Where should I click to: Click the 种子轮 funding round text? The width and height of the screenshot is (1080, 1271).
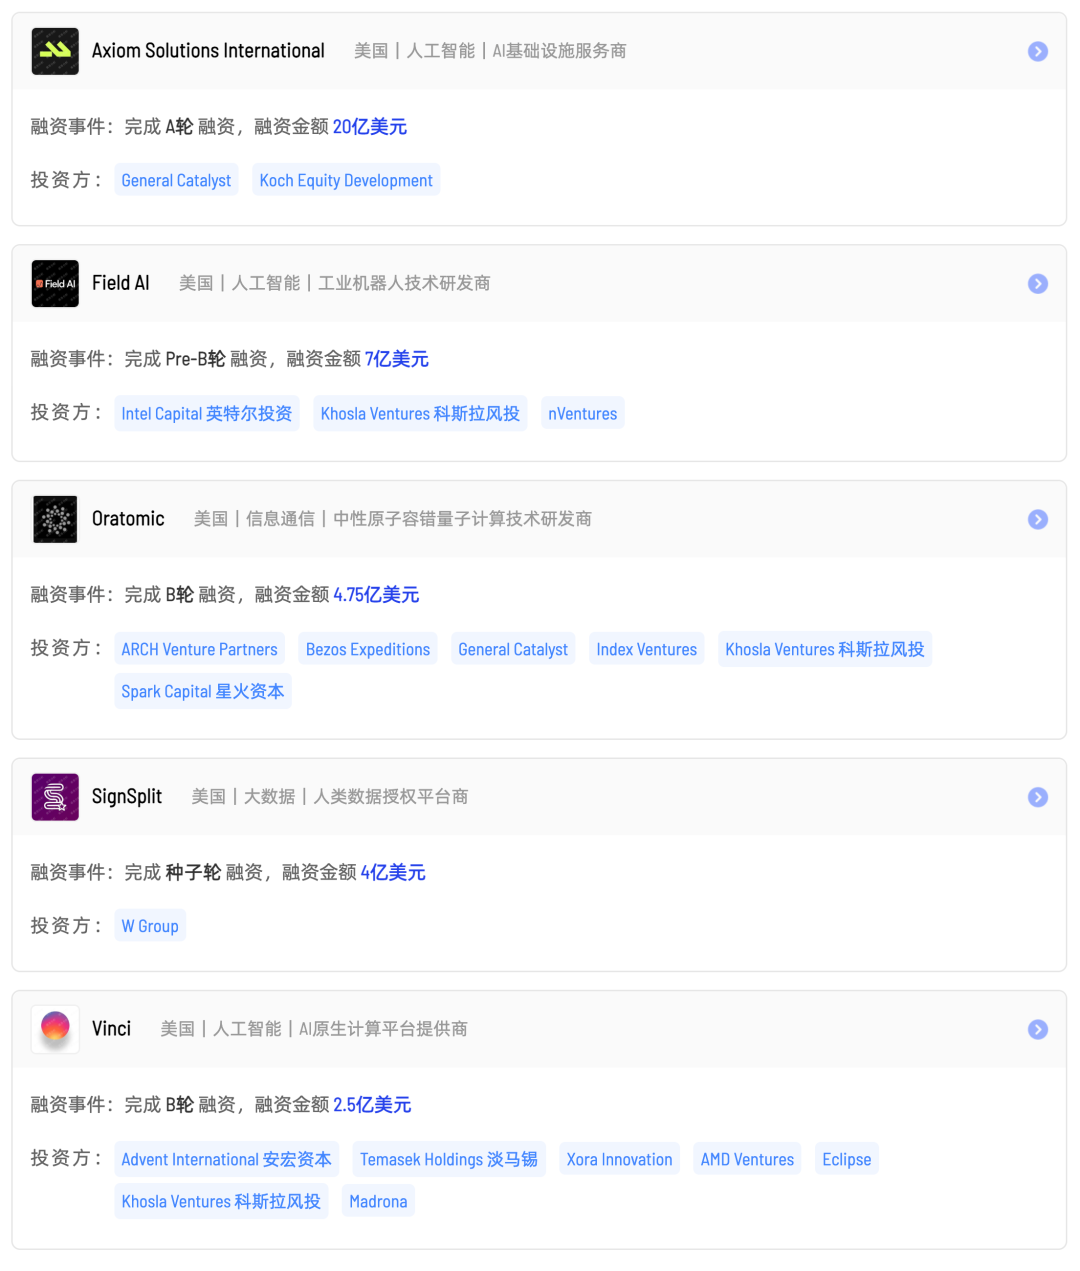pos(193,872)
